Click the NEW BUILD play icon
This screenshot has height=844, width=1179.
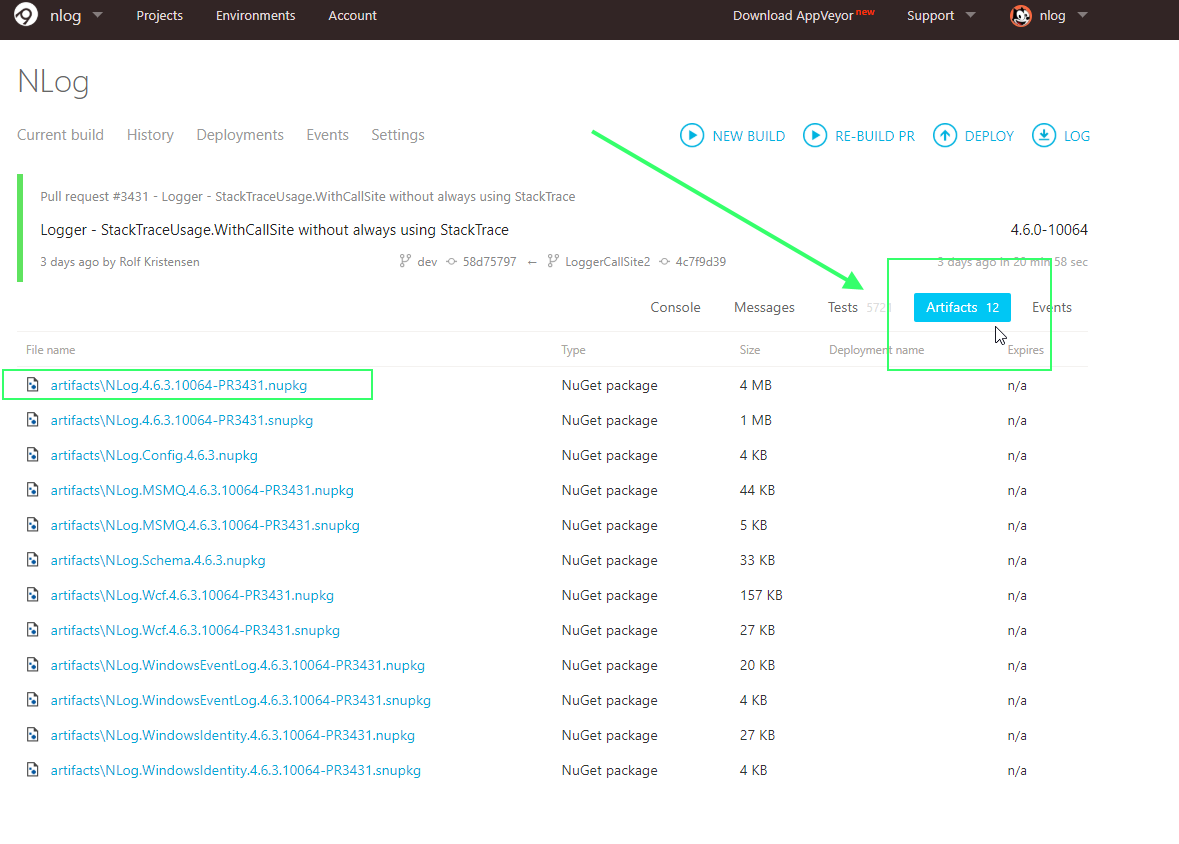coord(692,135)
